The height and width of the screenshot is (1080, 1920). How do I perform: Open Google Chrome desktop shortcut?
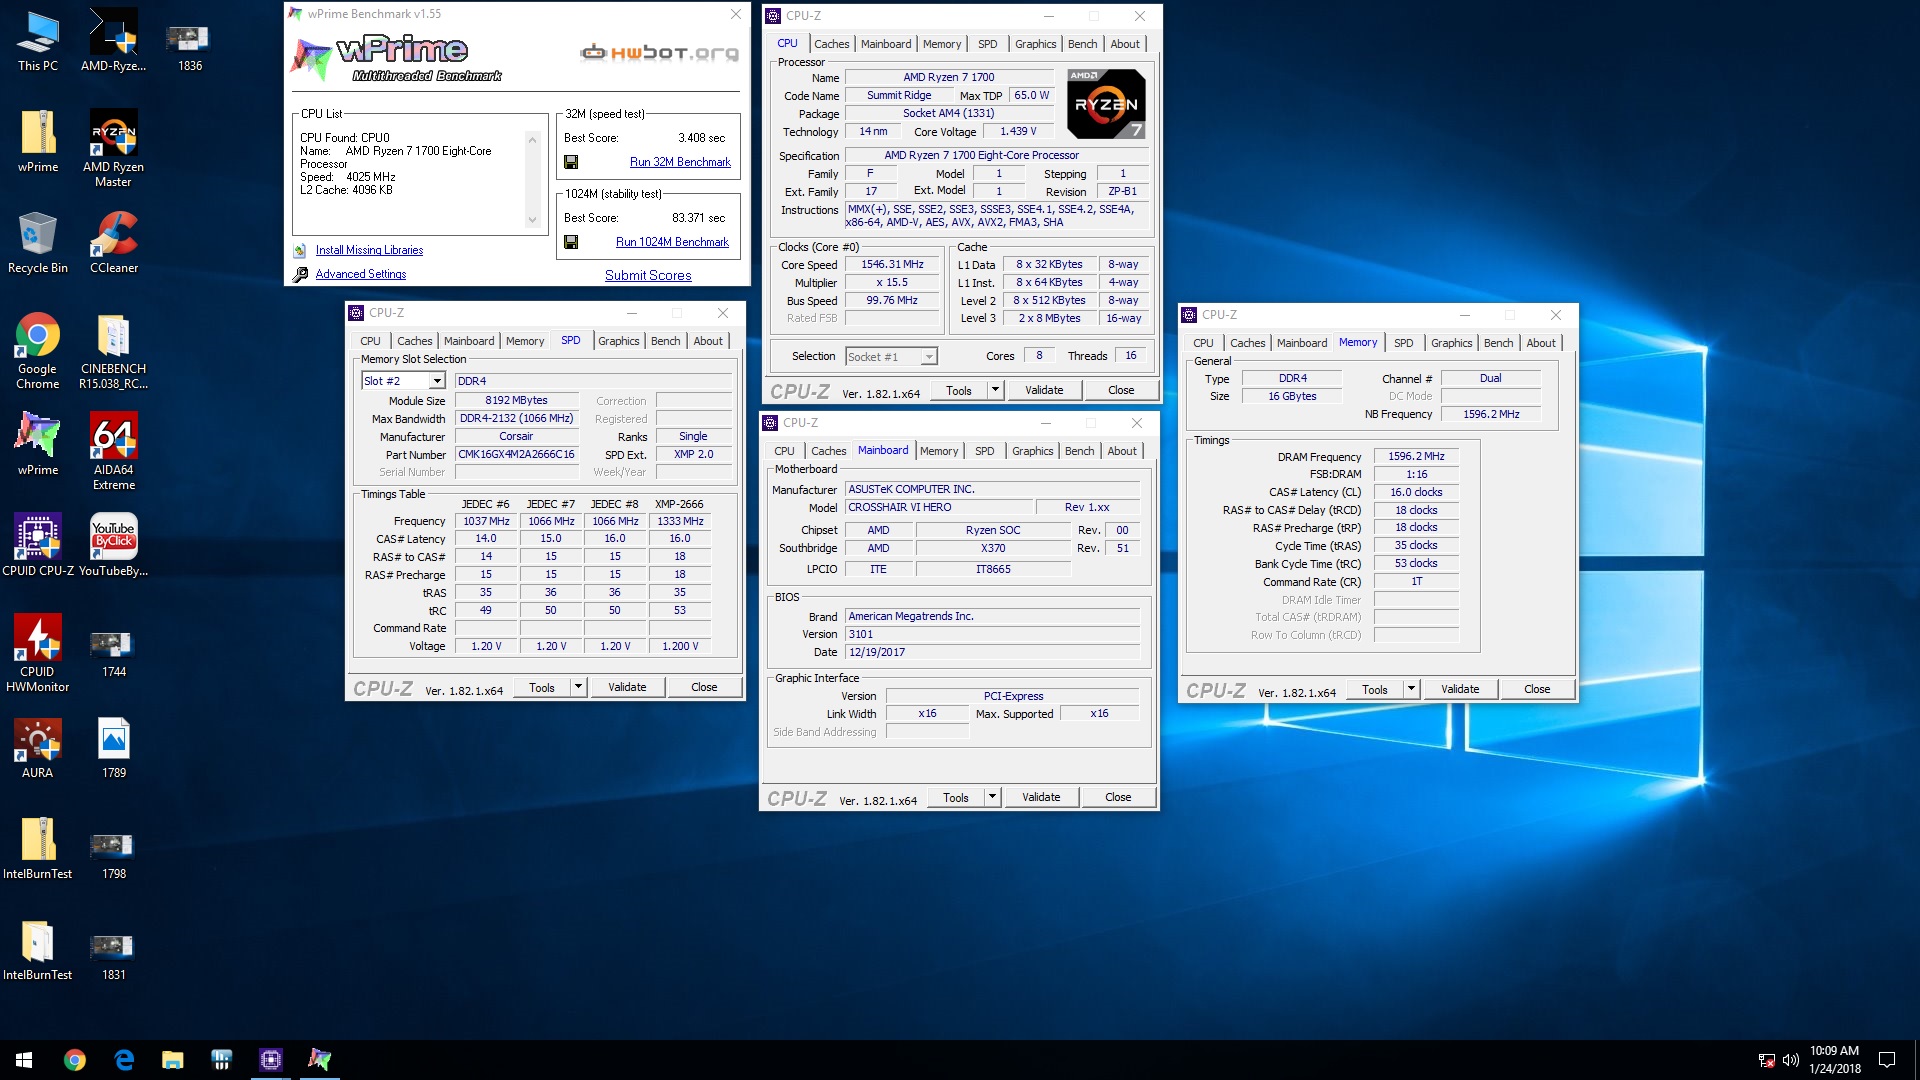tap(38, 350)
